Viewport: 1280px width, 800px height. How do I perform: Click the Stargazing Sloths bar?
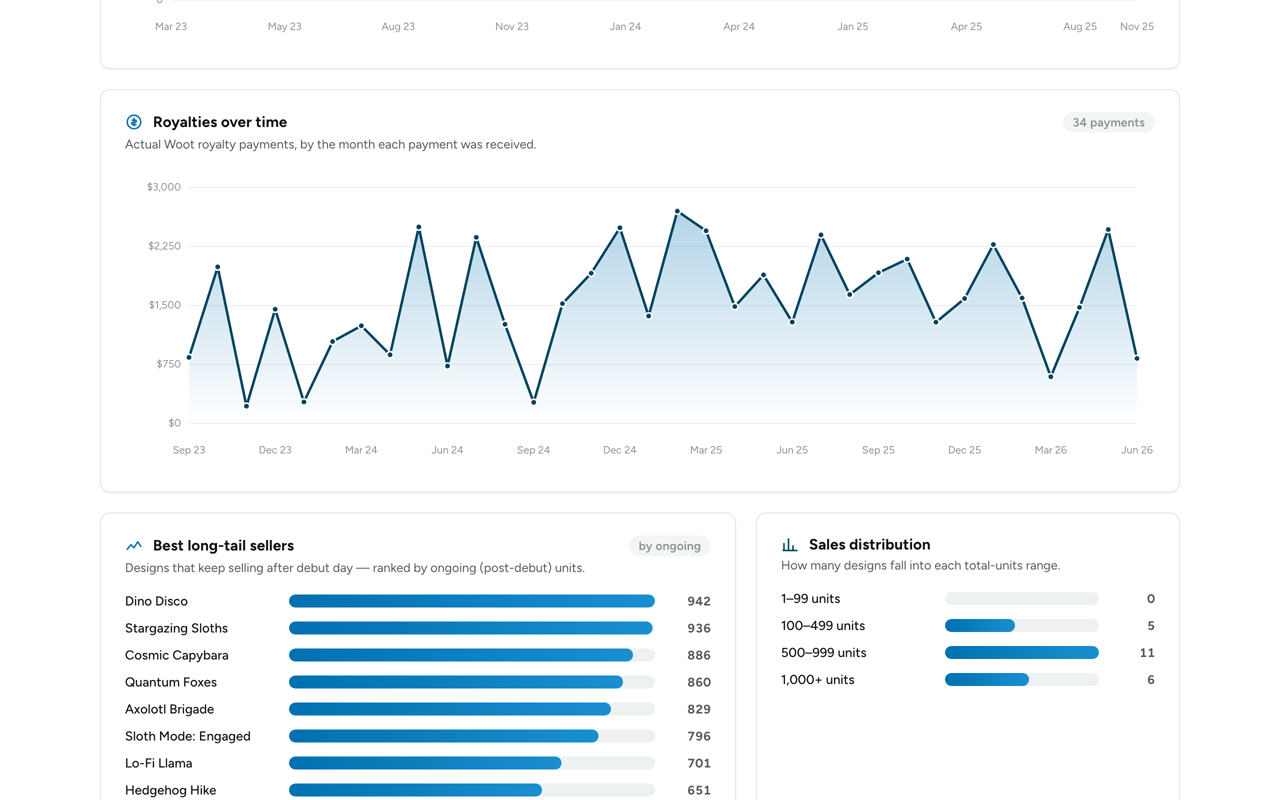pyautogui.click(x=472, y=628)
